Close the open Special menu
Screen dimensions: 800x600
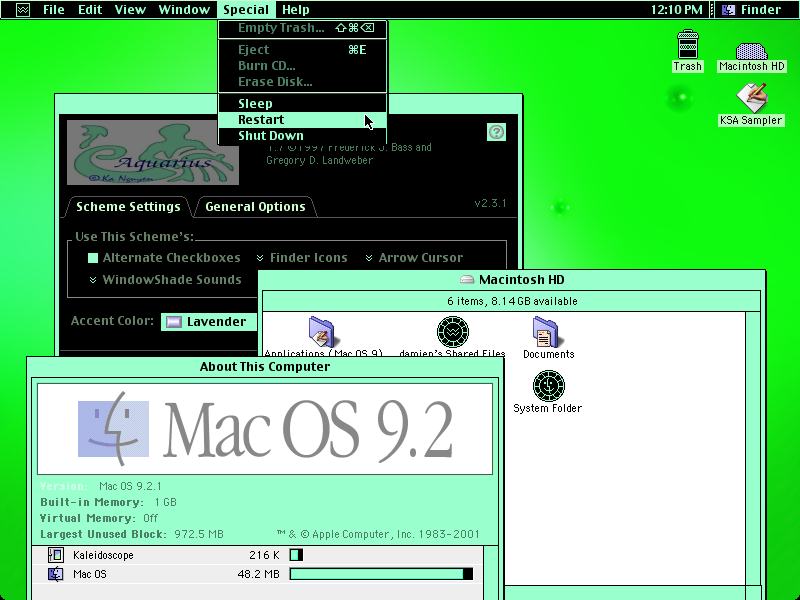tap(246, 10)
